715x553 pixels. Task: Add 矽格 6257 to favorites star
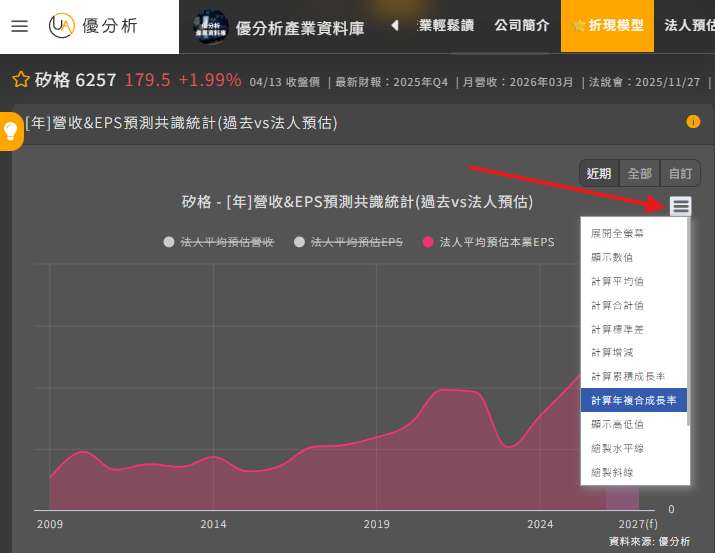coord(20,80)
